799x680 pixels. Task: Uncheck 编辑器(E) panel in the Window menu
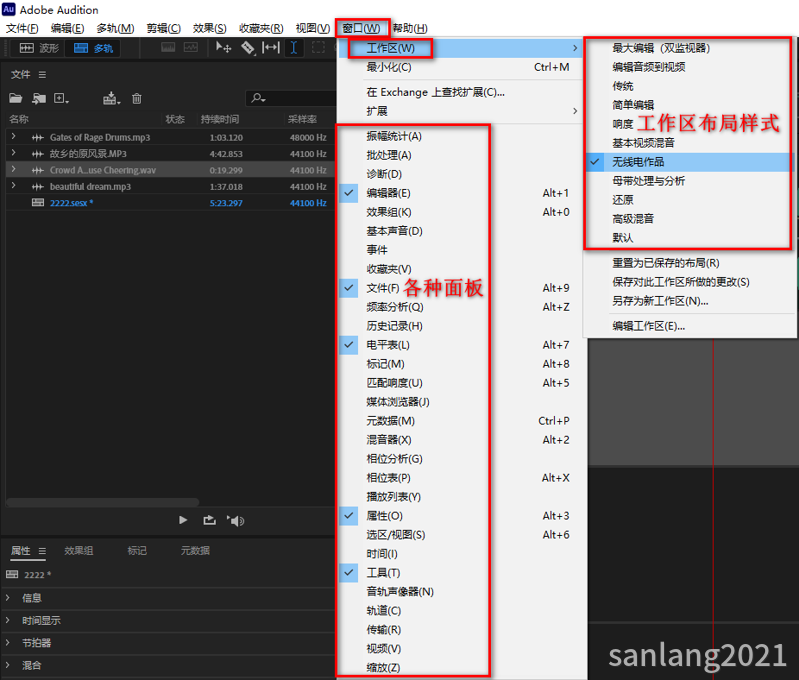(389, 193)
